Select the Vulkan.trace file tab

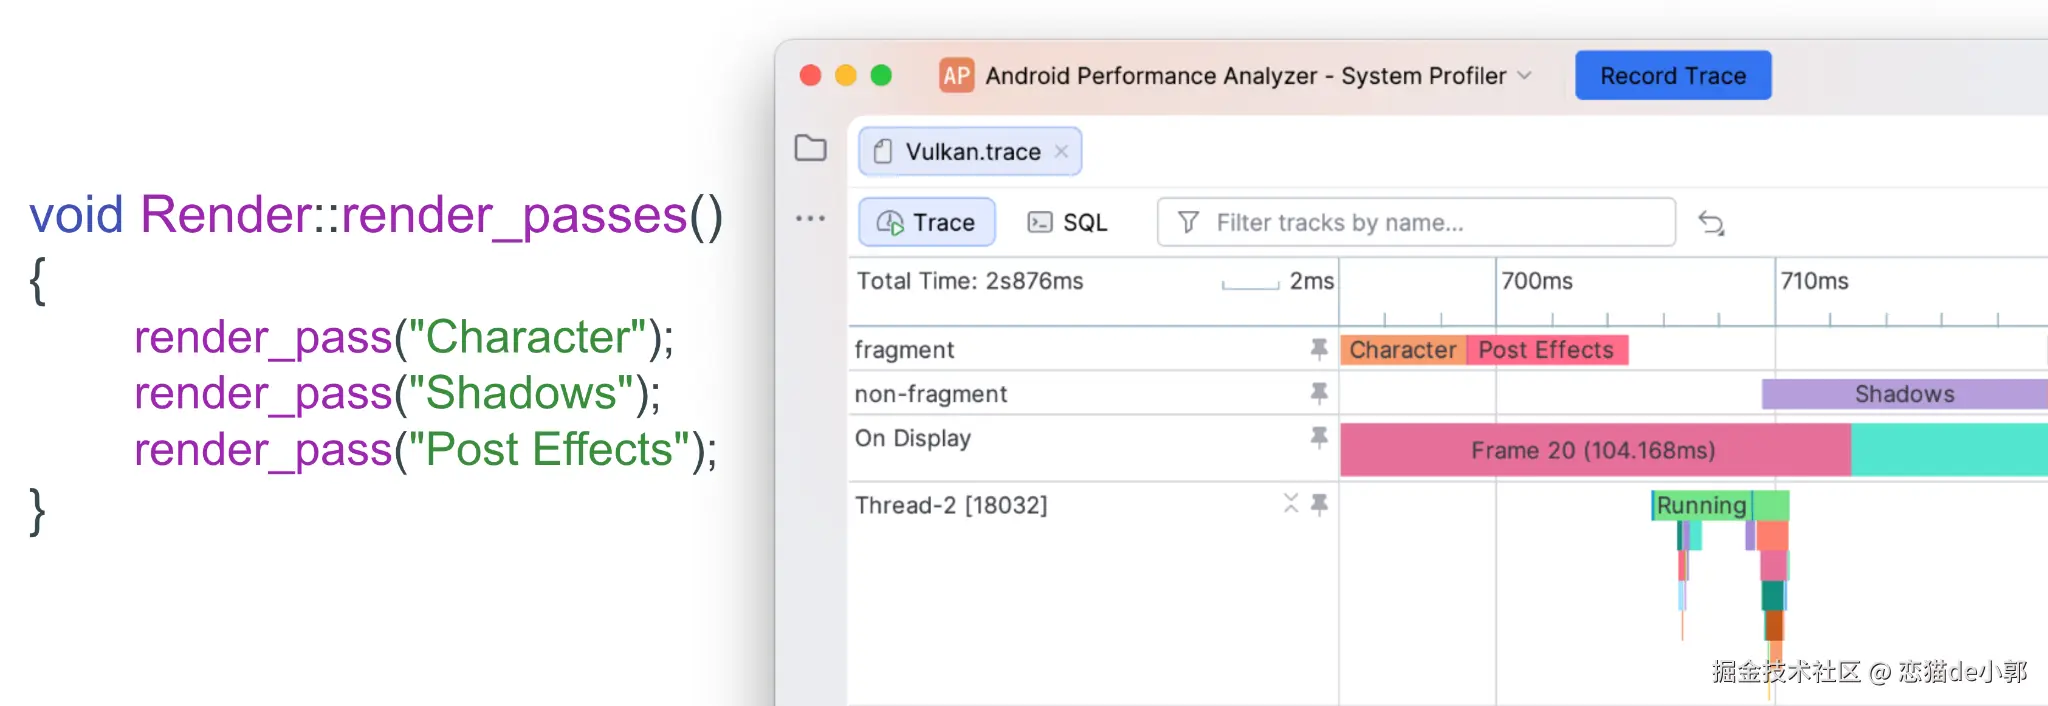(x=969, y=151)
